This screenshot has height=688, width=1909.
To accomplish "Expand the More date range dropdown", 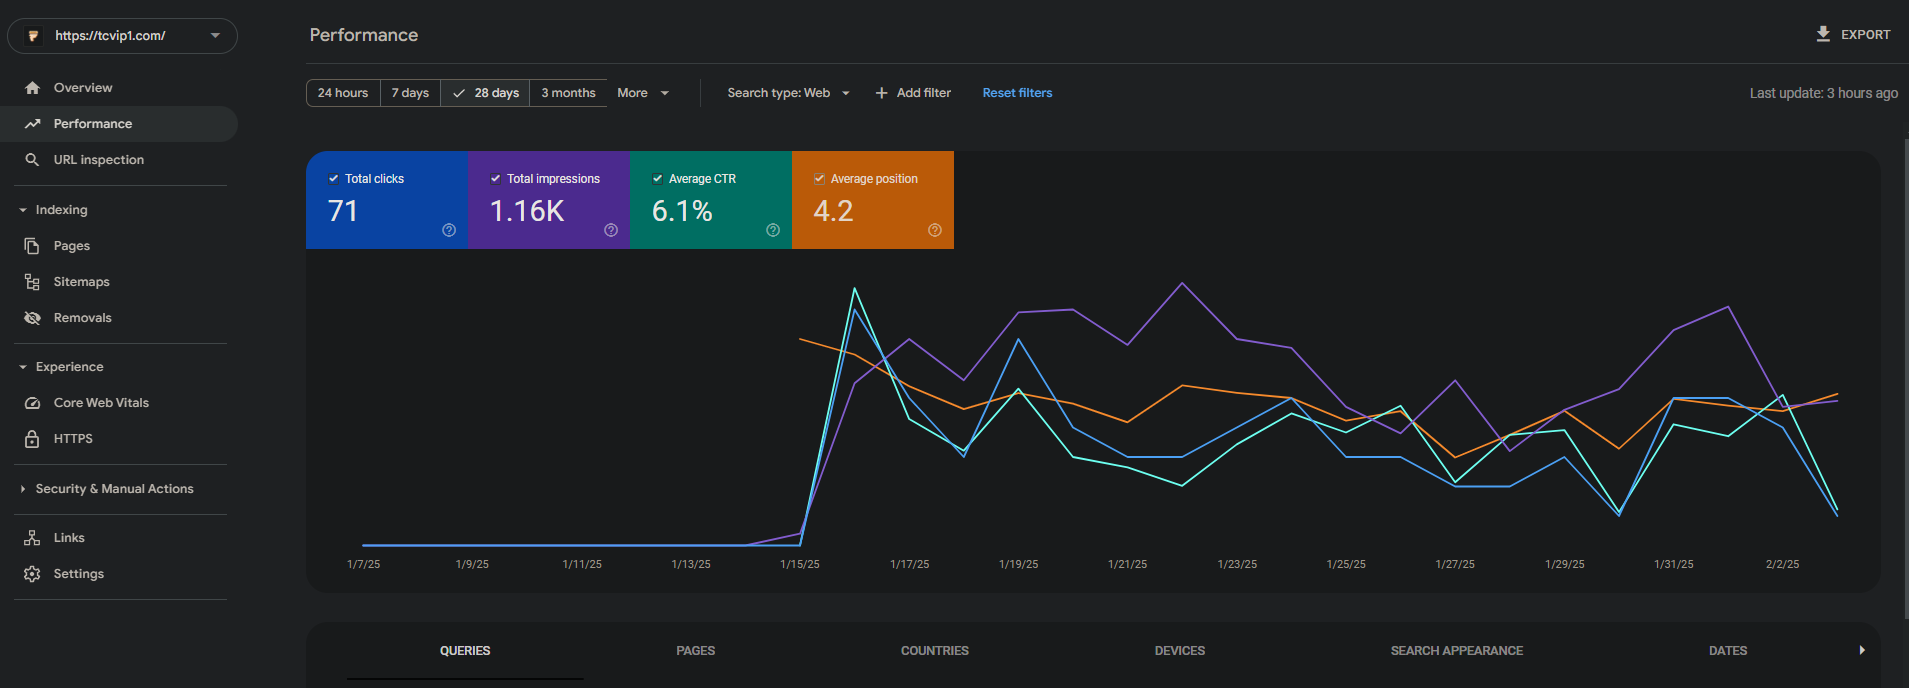I will [x=643, y=93].
